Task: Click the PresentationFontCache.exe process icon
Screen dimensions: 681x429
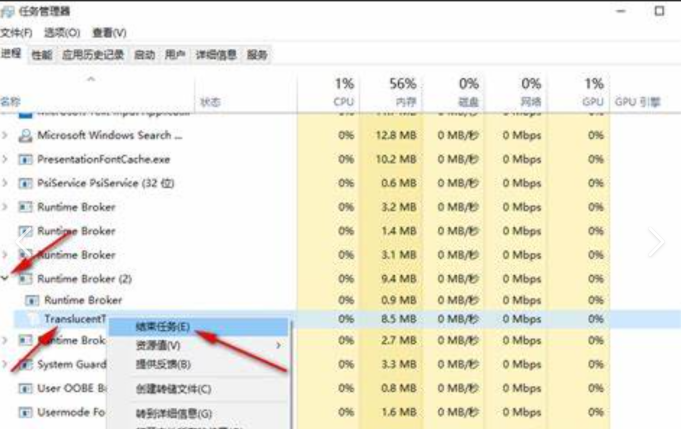Action: [x=25, y=159]
